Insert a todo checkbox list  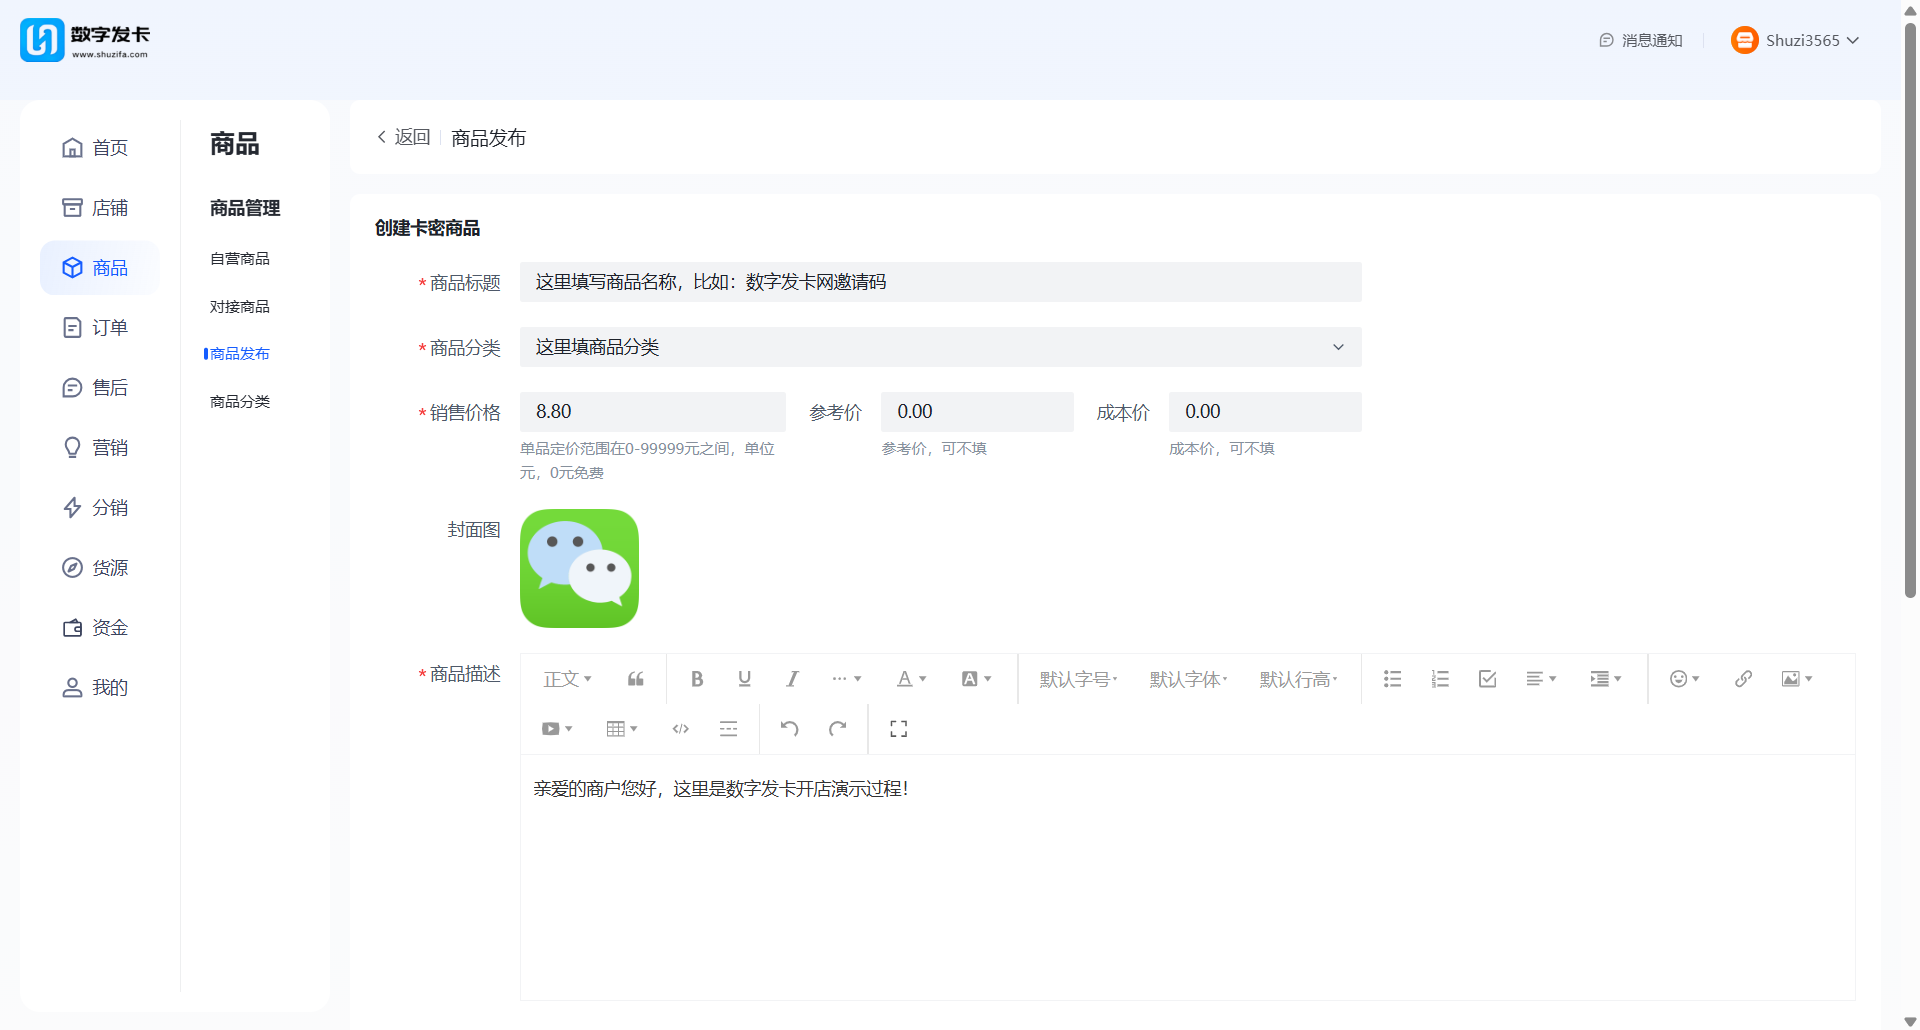[x=1487, y=679]
